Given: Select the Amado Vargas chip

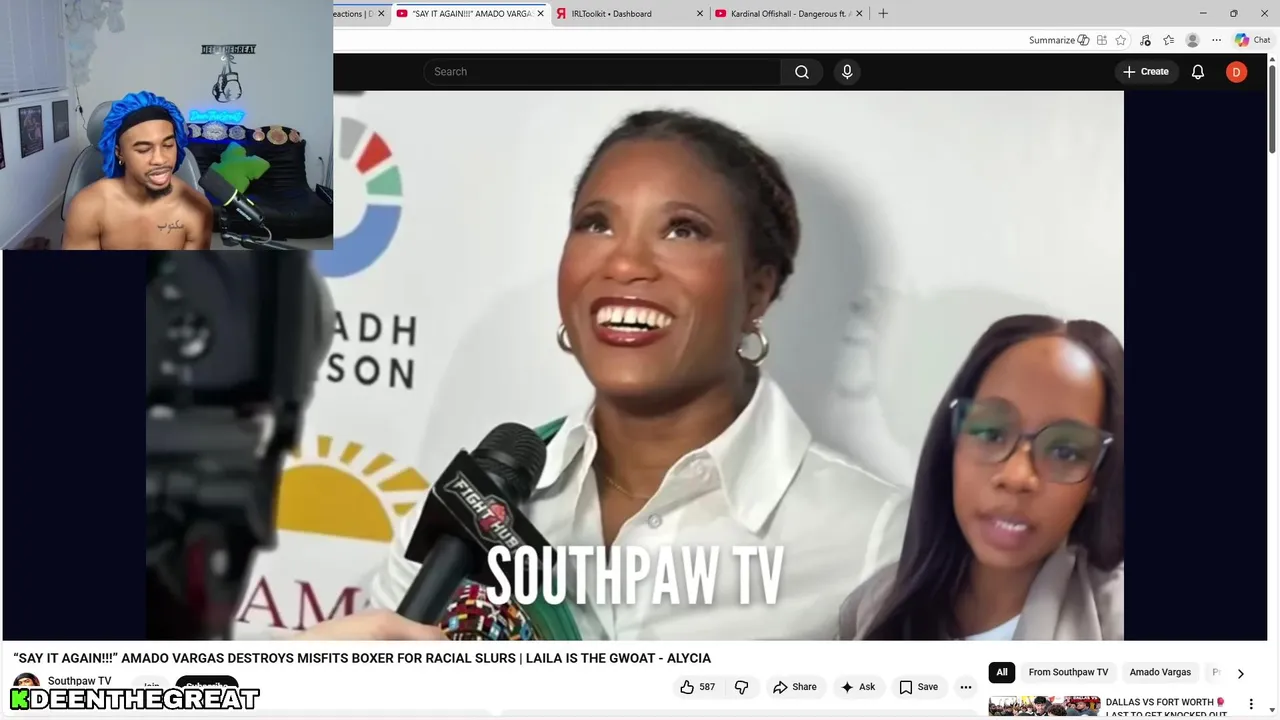Looking at the screenshot, I should click(1160, 673).
